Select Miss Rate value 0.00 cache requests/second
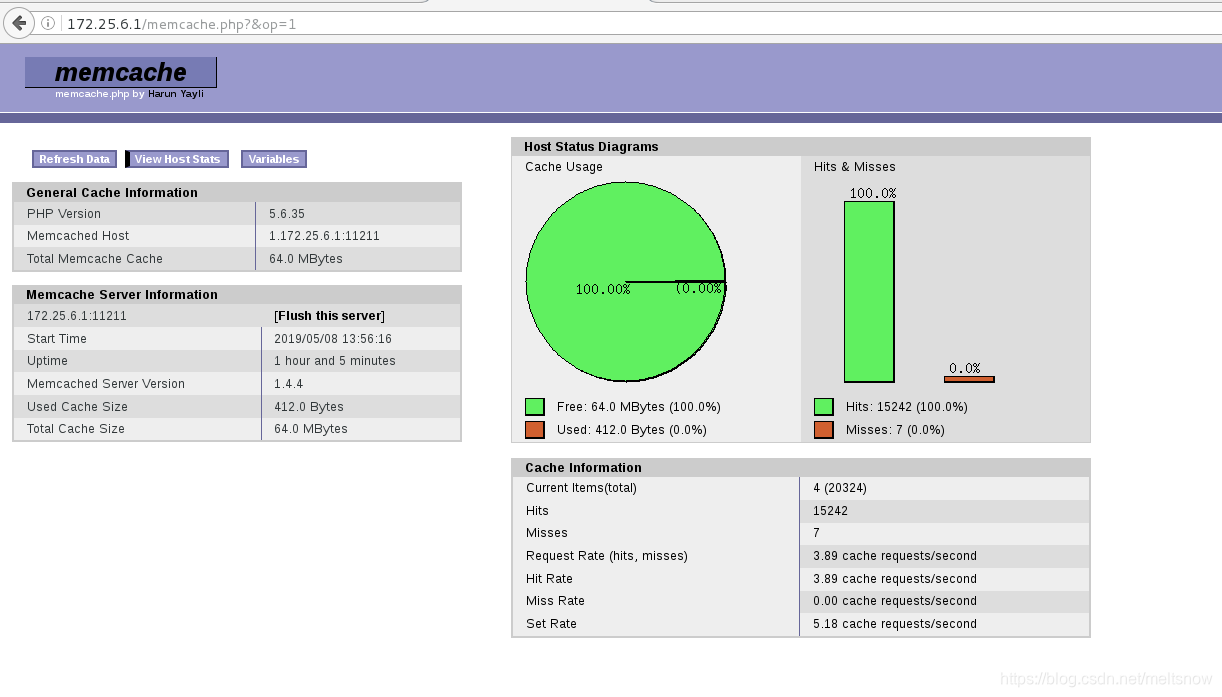1222x697 pixels. coord(895,601)
